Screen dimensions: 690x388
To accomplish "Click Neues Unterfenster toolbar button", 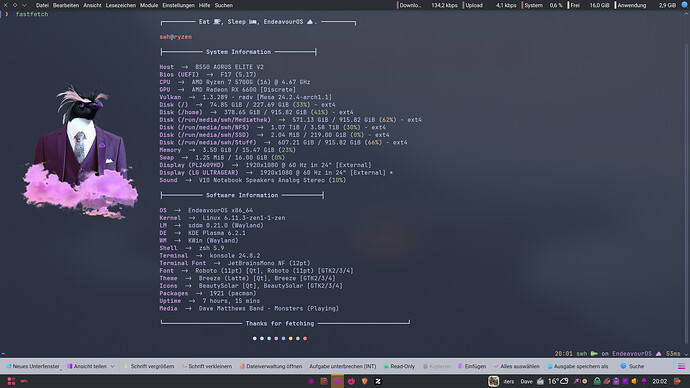I will (x=33, y=366).
